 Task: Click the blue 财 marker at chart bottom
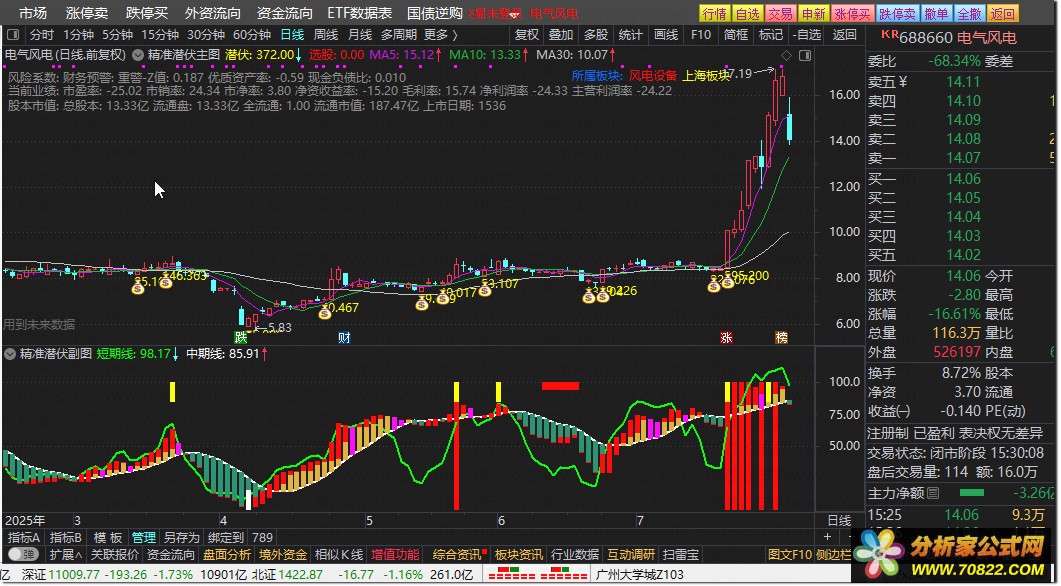coord(344,337)
